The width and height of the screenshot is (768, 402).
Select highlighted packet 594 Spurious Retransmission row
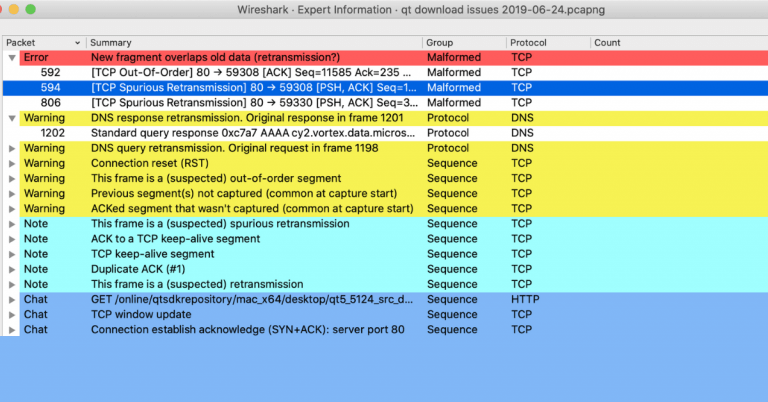250,88
